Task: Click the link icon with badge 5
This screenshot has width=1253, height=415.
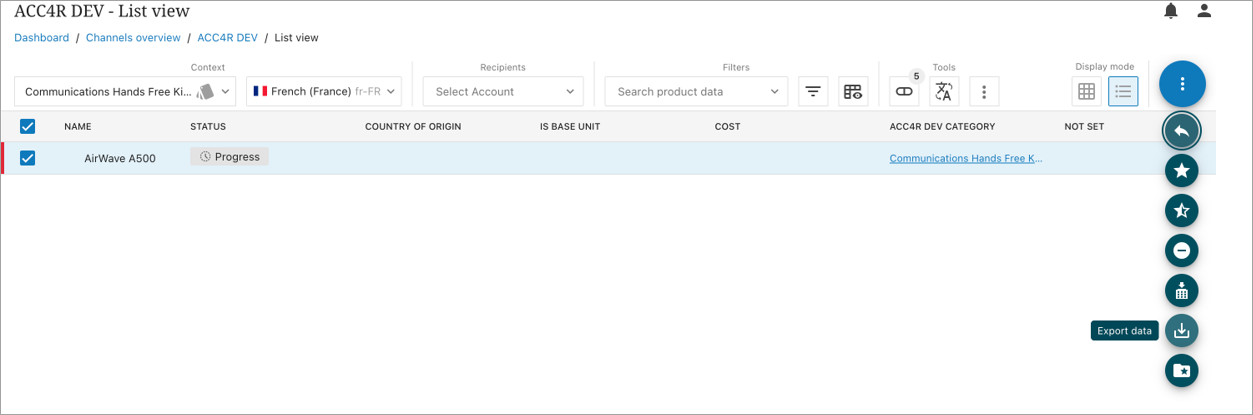Action: pyautogui.click(x=904, y=91)
